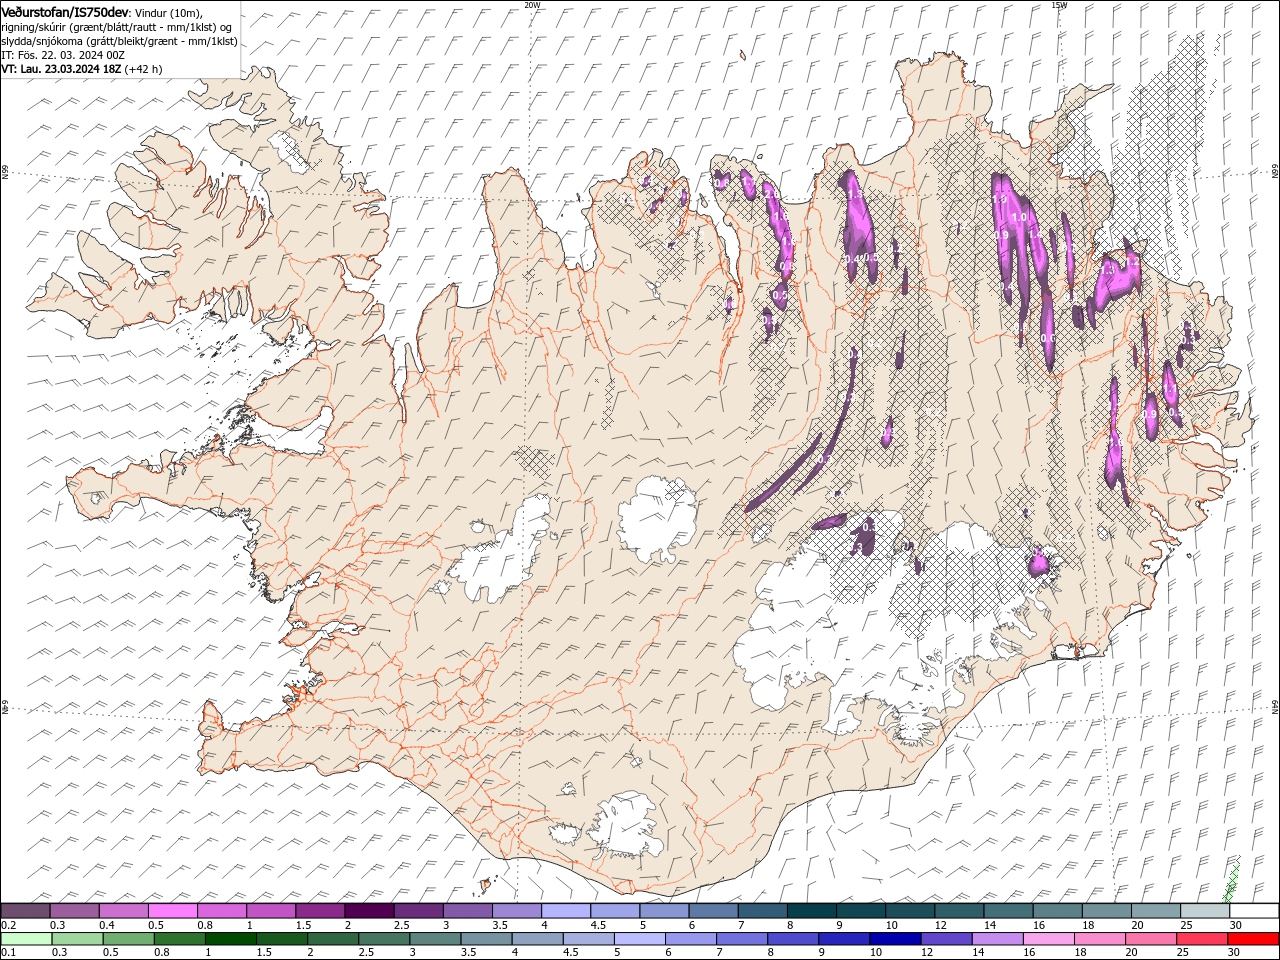Viewport: 1280px width, 960px height.
Task: Click the darkest purple swatch between 2 and 2.5 in snow legend
Action: 369,911
